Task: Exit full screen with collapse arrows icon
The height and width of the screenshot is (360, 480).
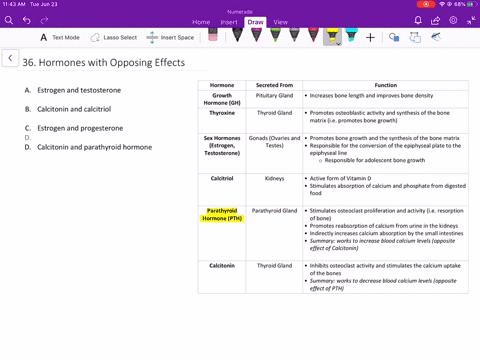Action: click(471, 21)
